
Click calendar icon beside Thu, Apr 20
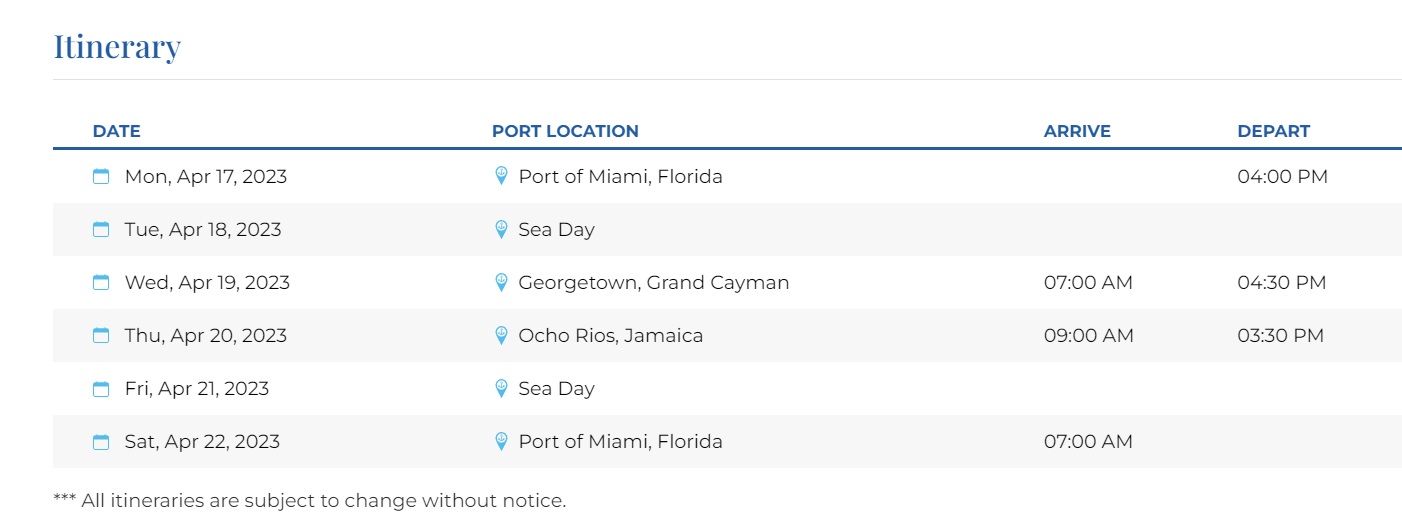[x=101, y=336]
